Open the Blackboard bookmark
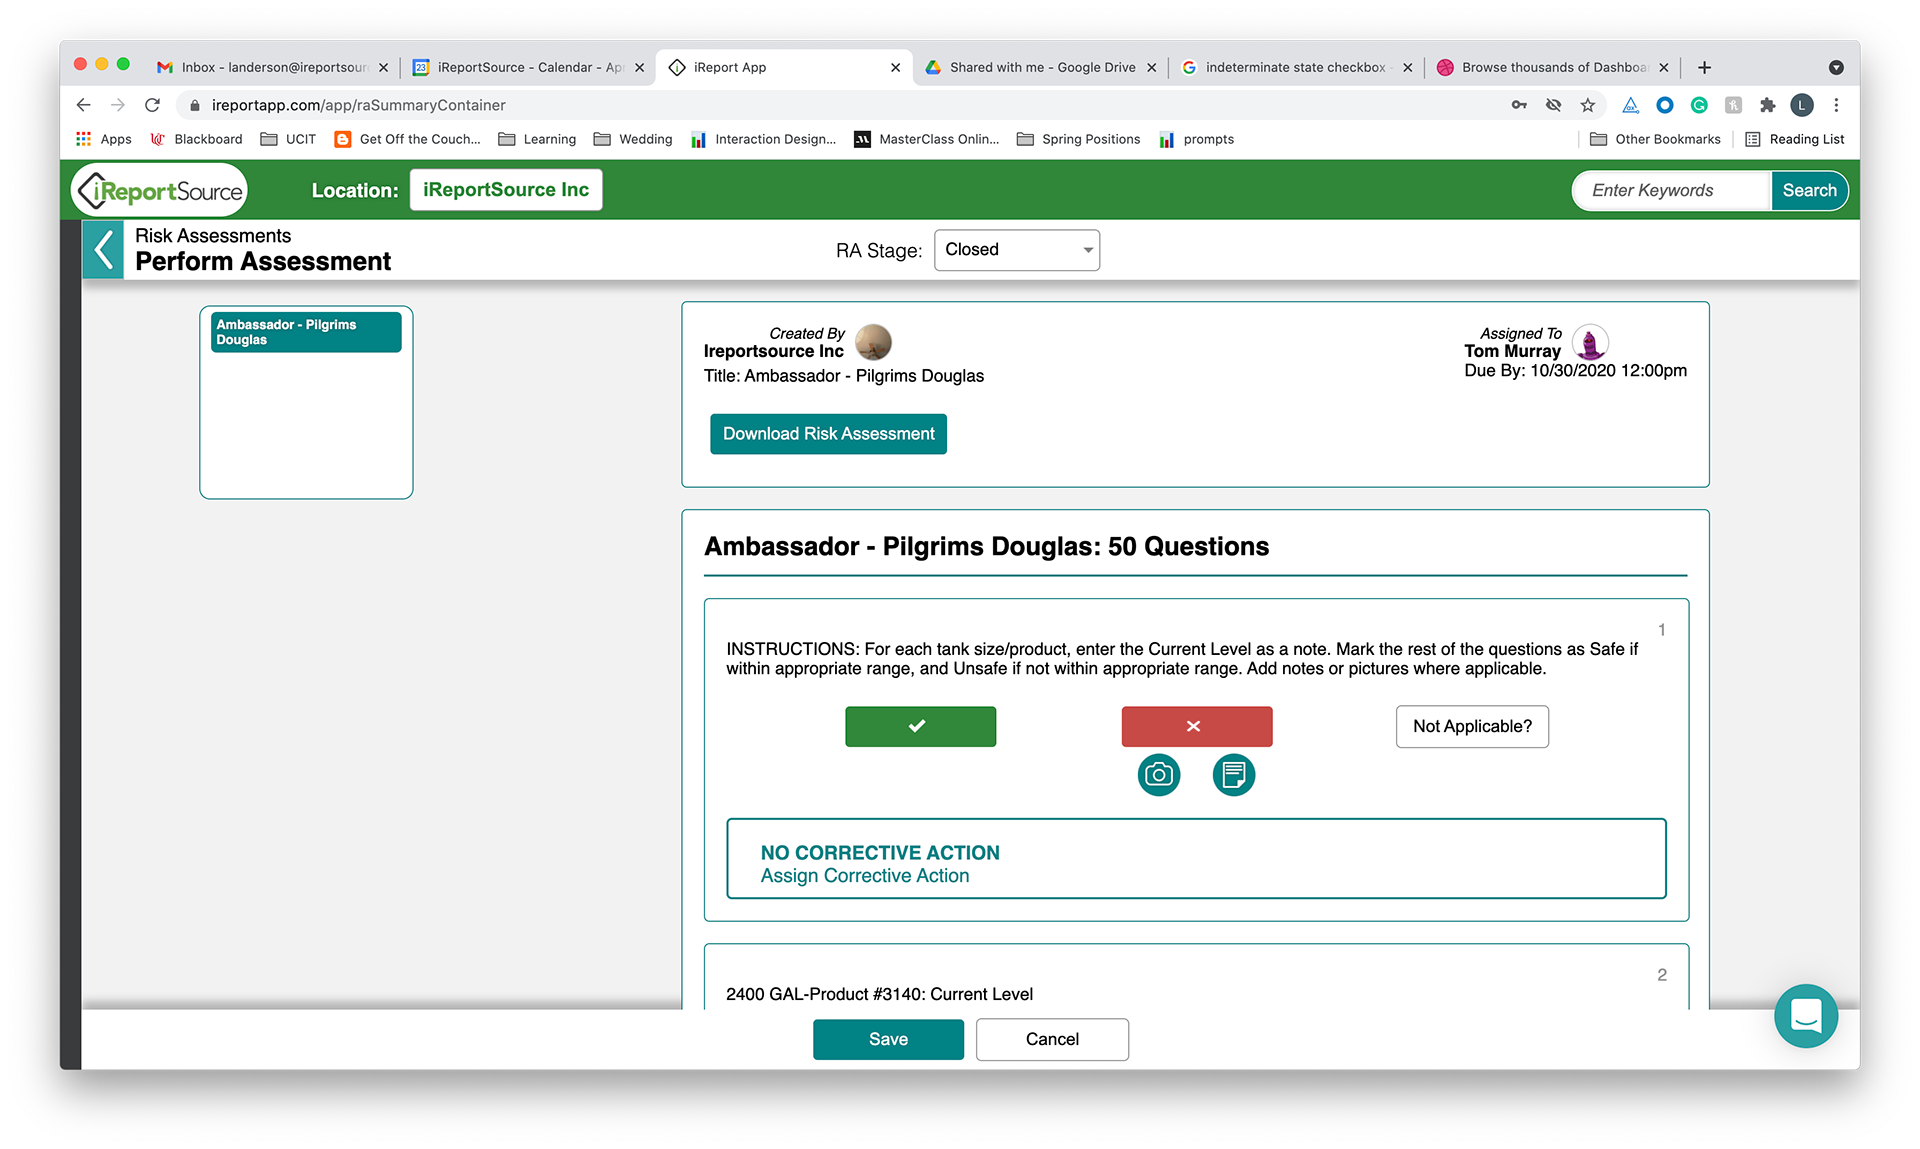Screen dimensions: 1920x1149 pyautogui.click(x=196, y=139)
